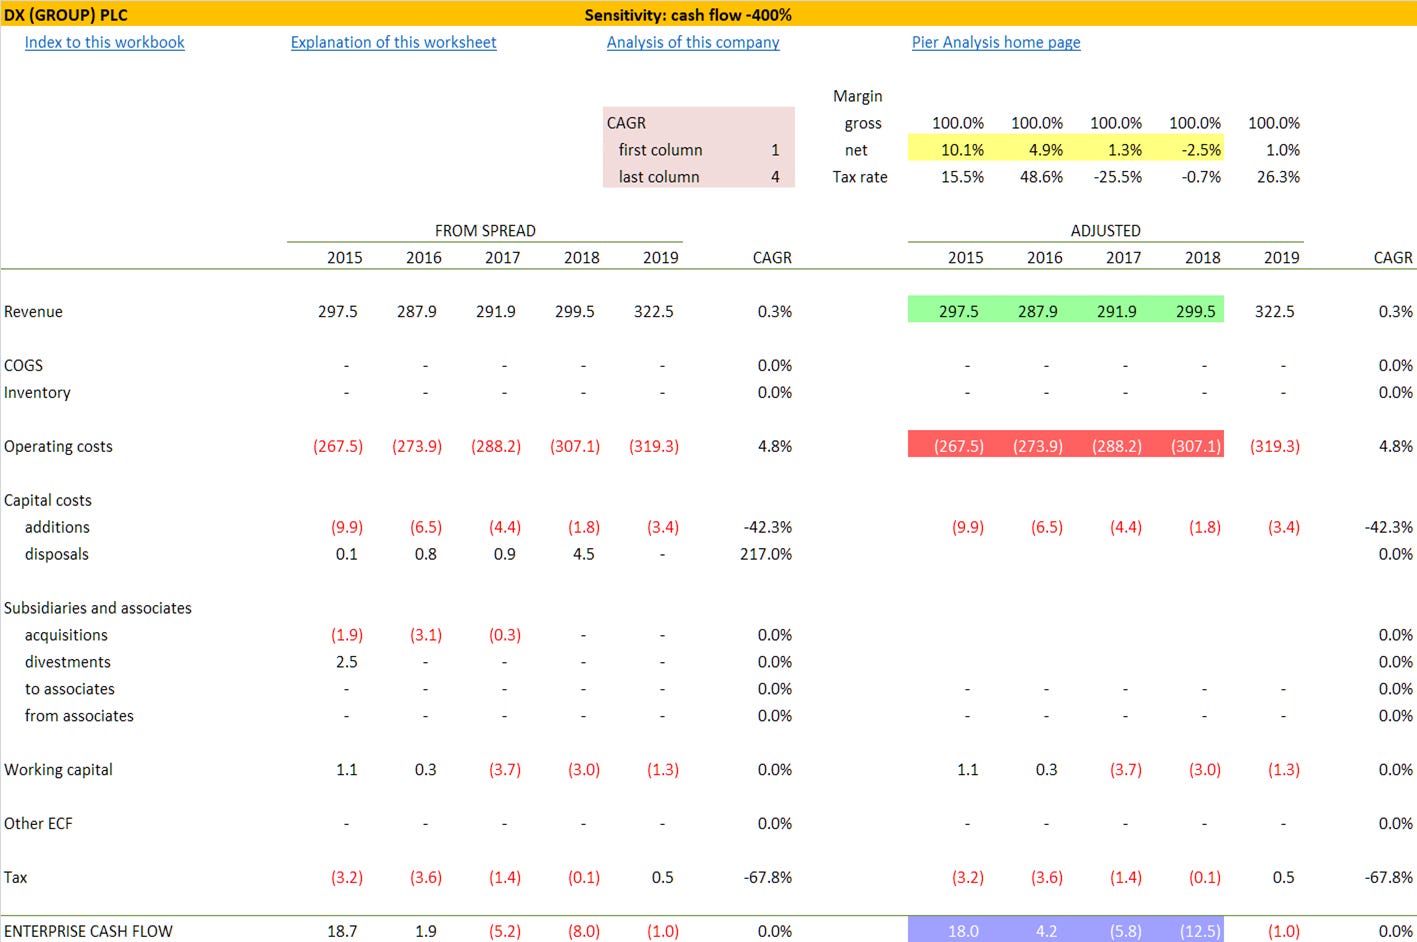The height and width of the screenshot is (942, 1417).
Task: Select the Working capital row label
Action: (x=58, y=770)
